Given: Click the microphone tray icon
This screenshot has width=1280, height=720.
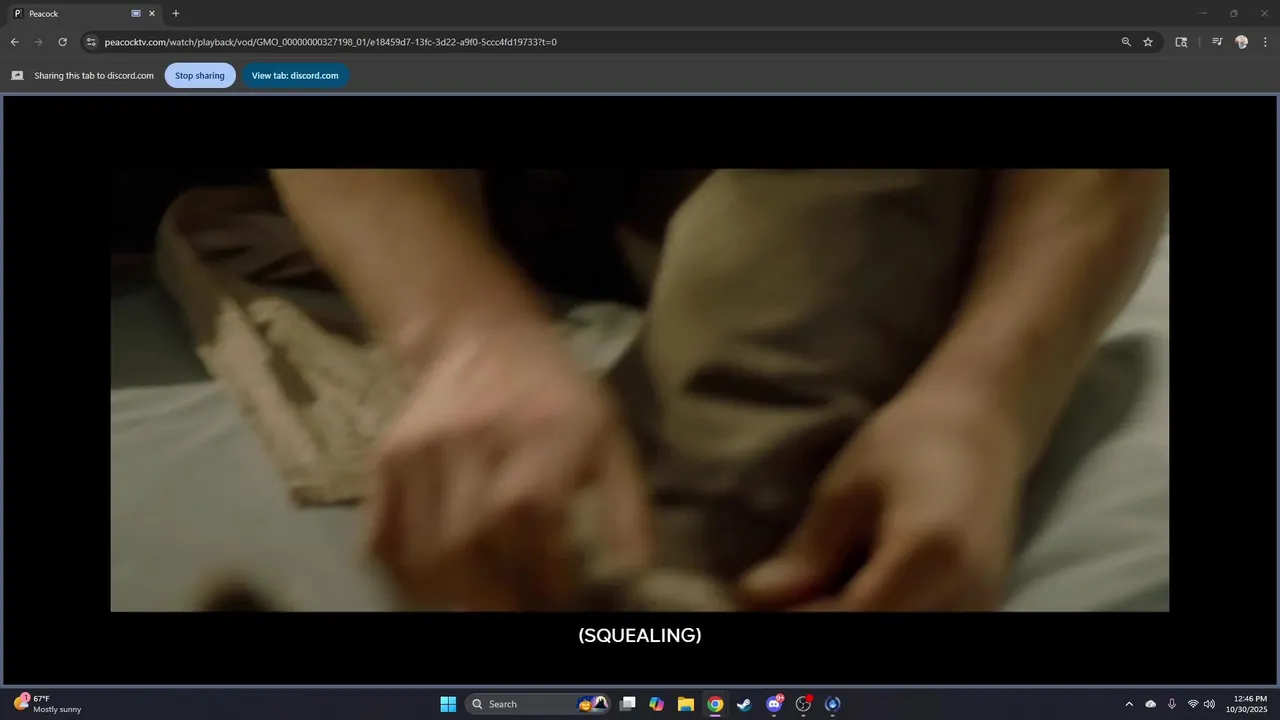Looking at the screenshot, I should (1172, 704).
